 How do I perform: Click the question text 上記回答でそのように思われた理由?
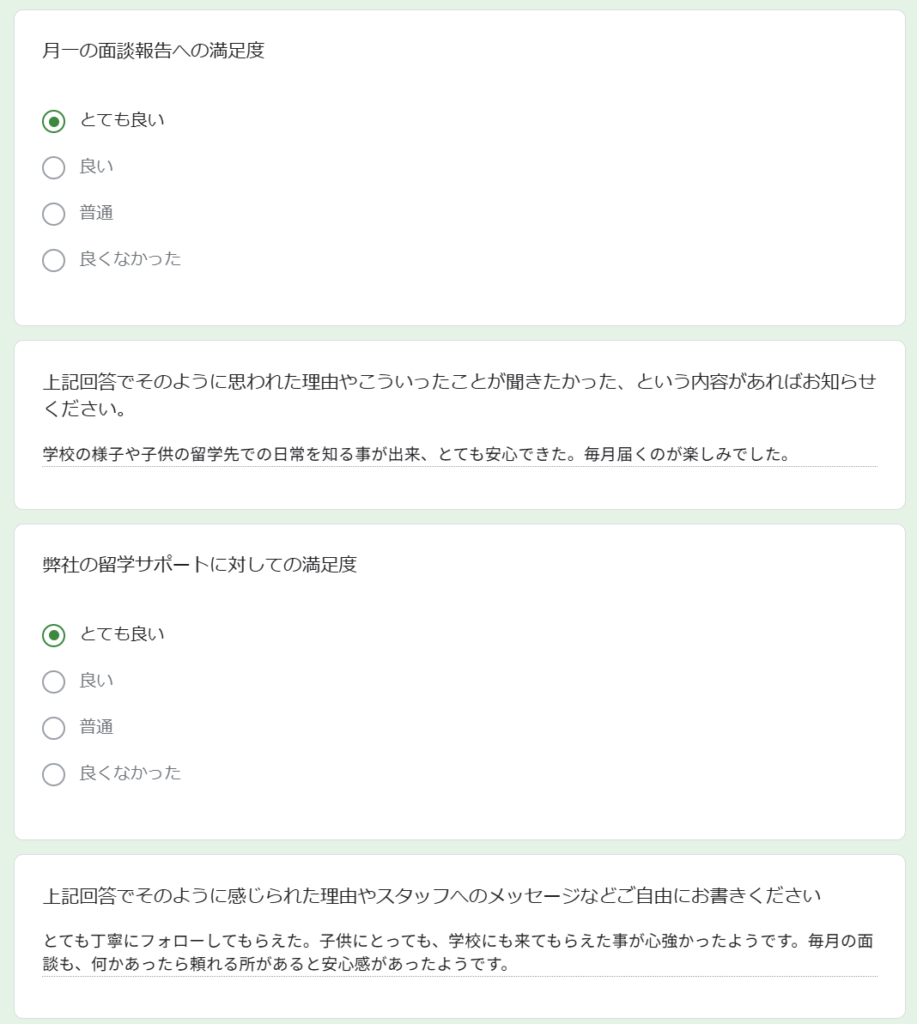click(x=459, y=394)
